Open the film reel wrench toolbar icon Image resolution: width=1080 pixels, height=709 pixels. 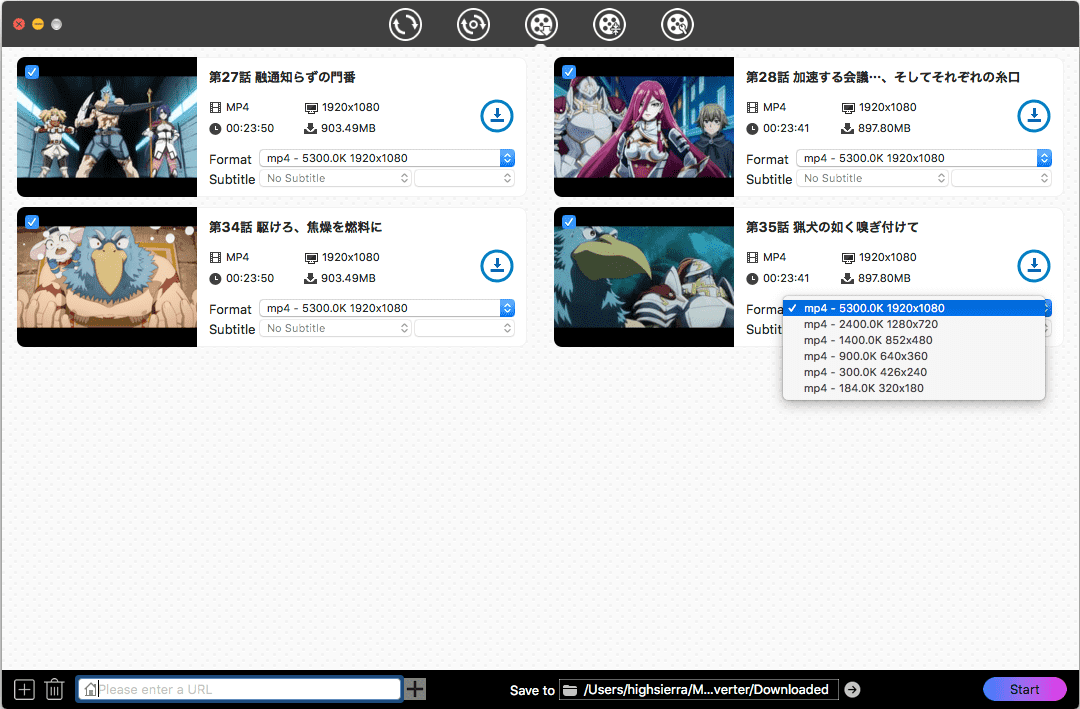click(x=678, y=25)
